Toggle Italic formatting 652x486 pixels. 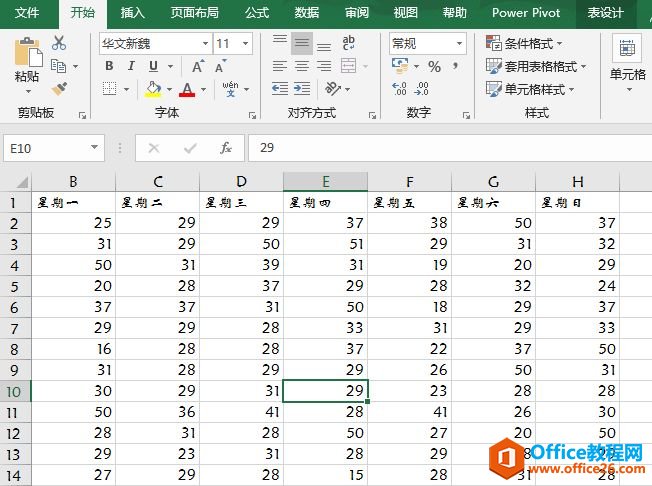coord(131,66)
